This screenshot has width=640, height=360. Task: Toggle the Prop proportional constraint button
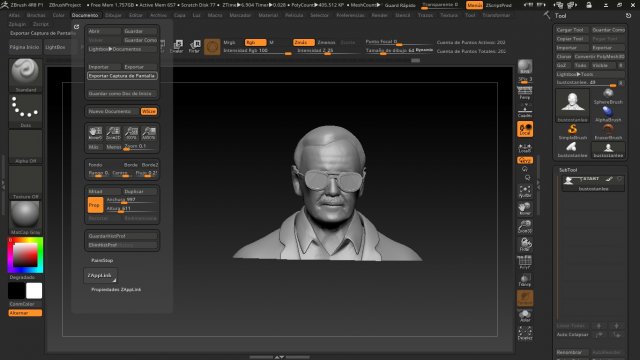pyautogui.click(x=95, y=205)
